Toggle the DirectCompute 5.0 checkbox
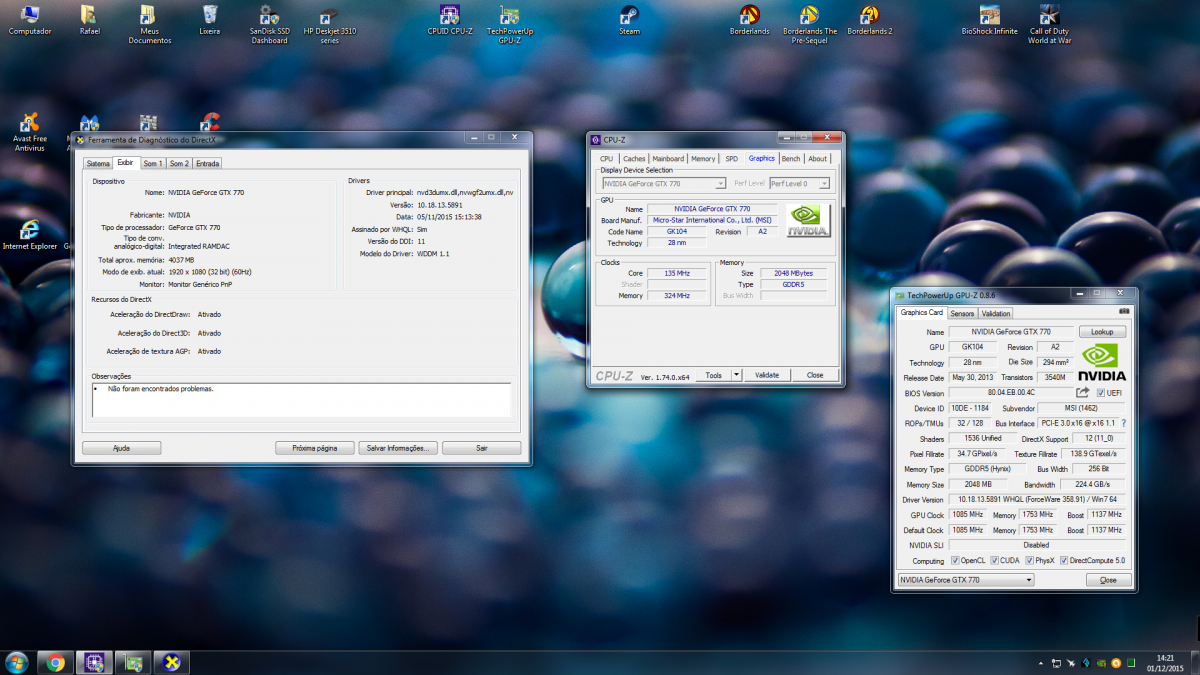The width and height of the screenshot is (1200, 675). (x=1064, y=560)
